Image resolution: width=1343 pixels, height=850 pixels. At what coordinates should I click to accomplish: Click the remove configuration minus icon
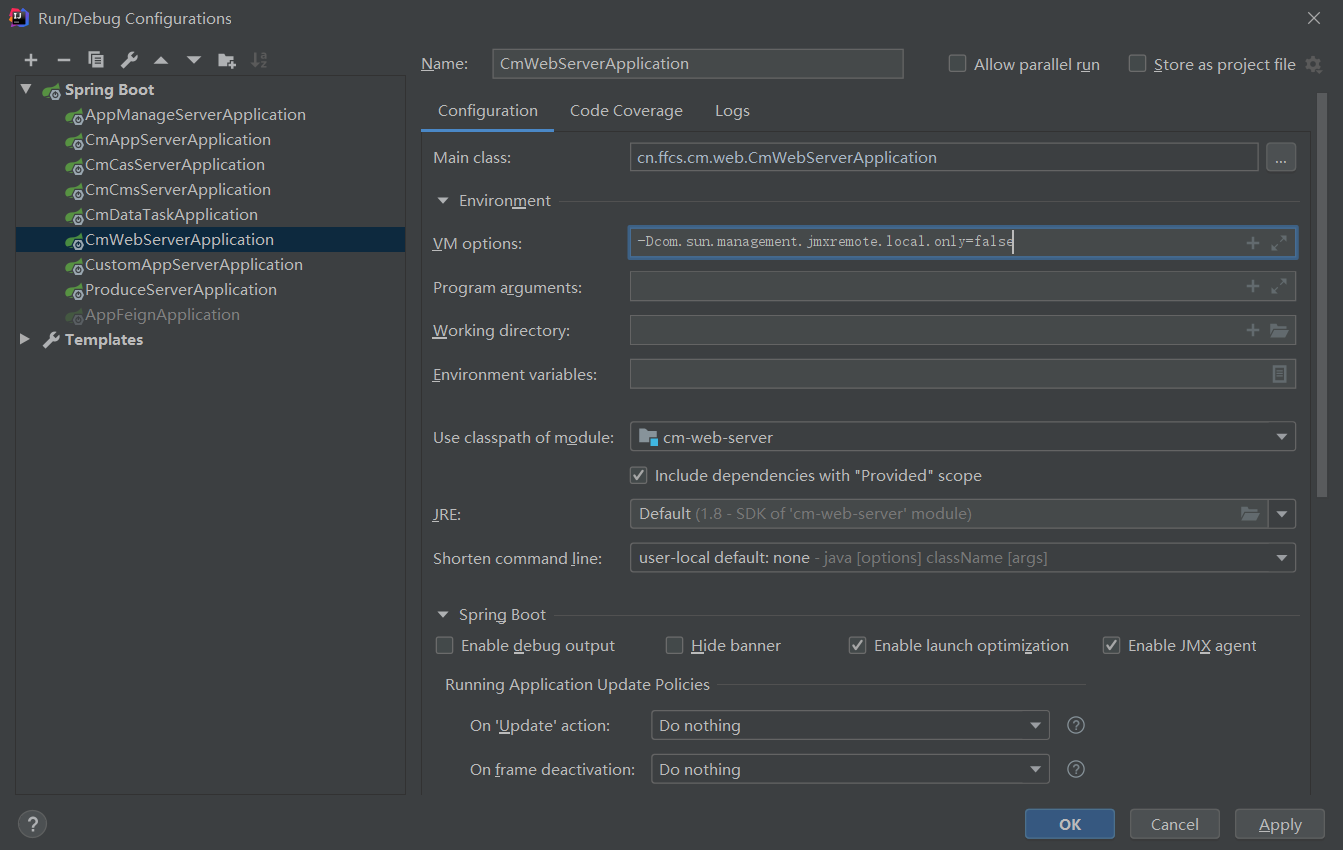63,60
